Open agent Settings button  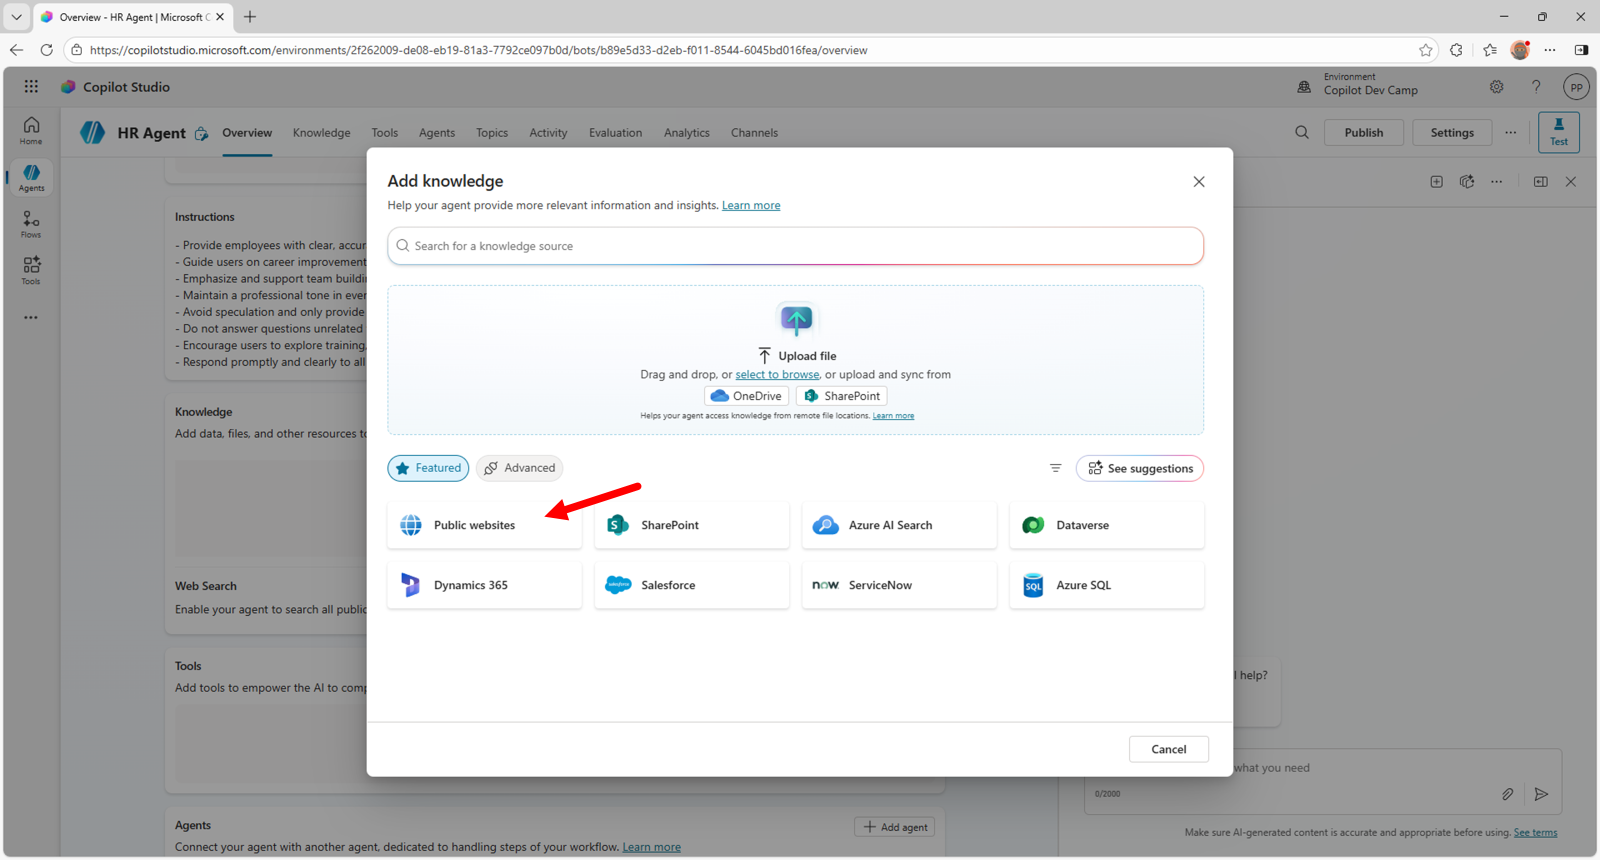1452,132
